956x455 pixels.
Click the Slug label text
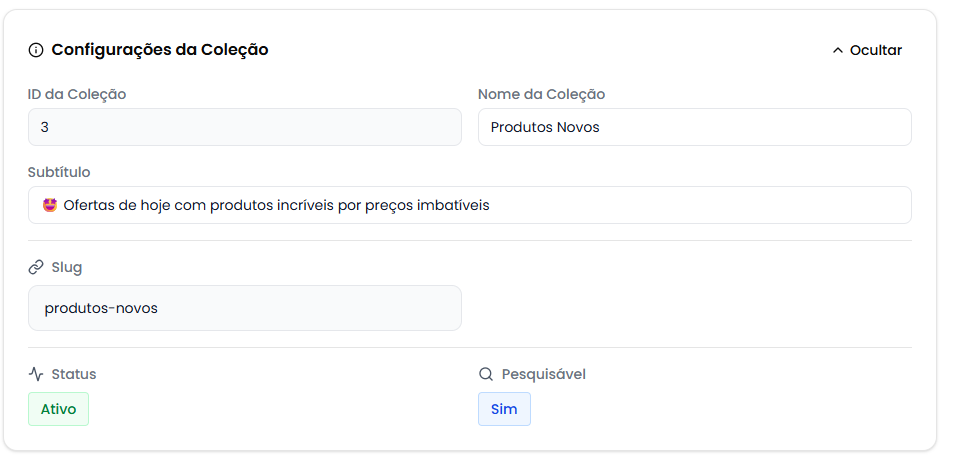[x=67, y=267]
